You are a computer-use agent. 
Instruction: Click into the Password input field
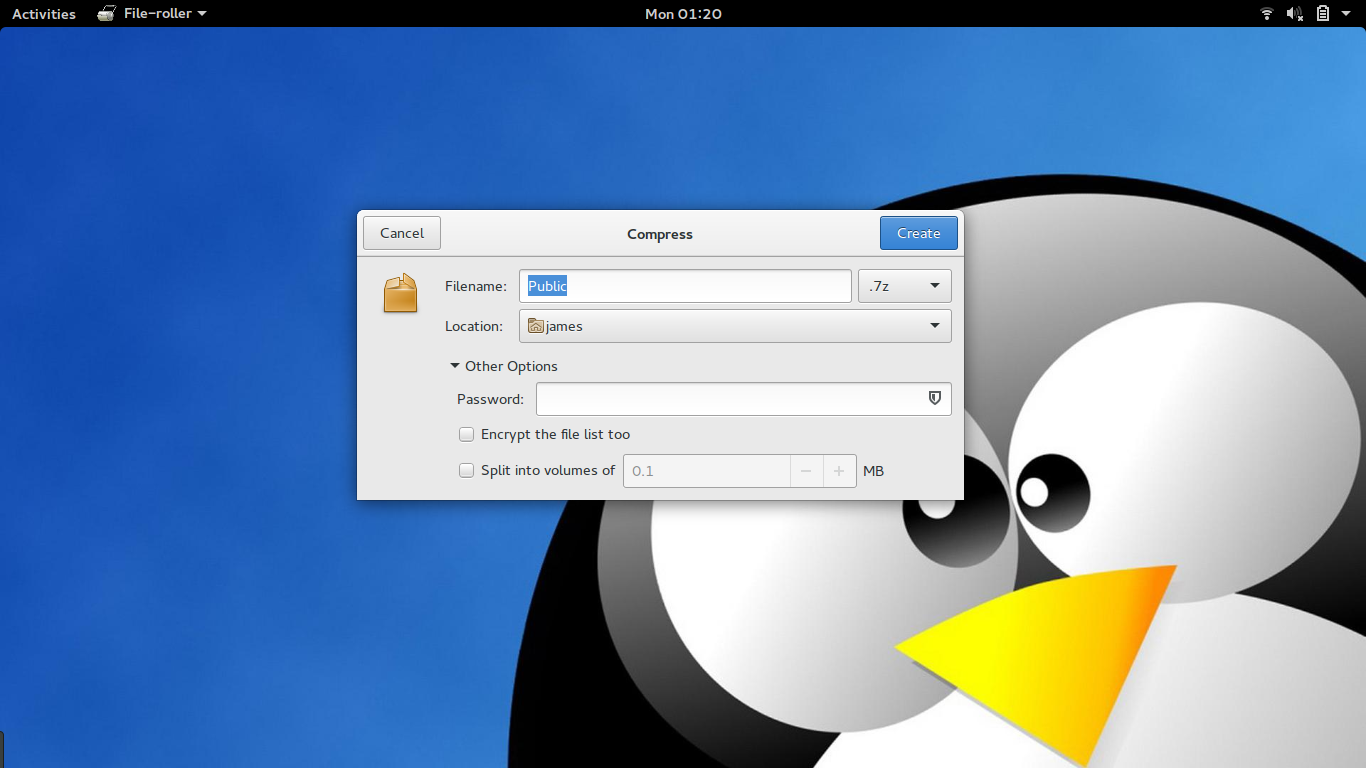[x=743, y=399]
